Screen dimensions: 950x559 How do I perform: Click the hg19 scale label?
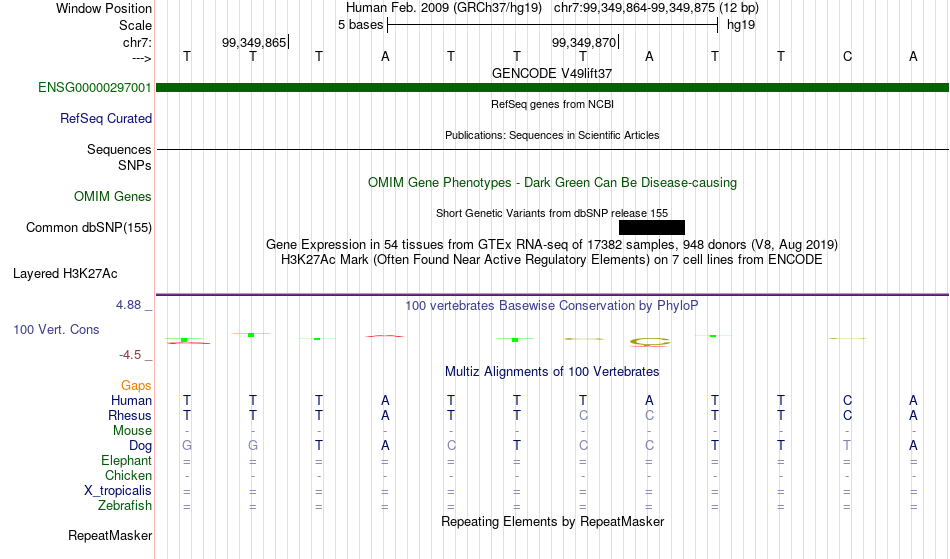[x=741, y=25]
